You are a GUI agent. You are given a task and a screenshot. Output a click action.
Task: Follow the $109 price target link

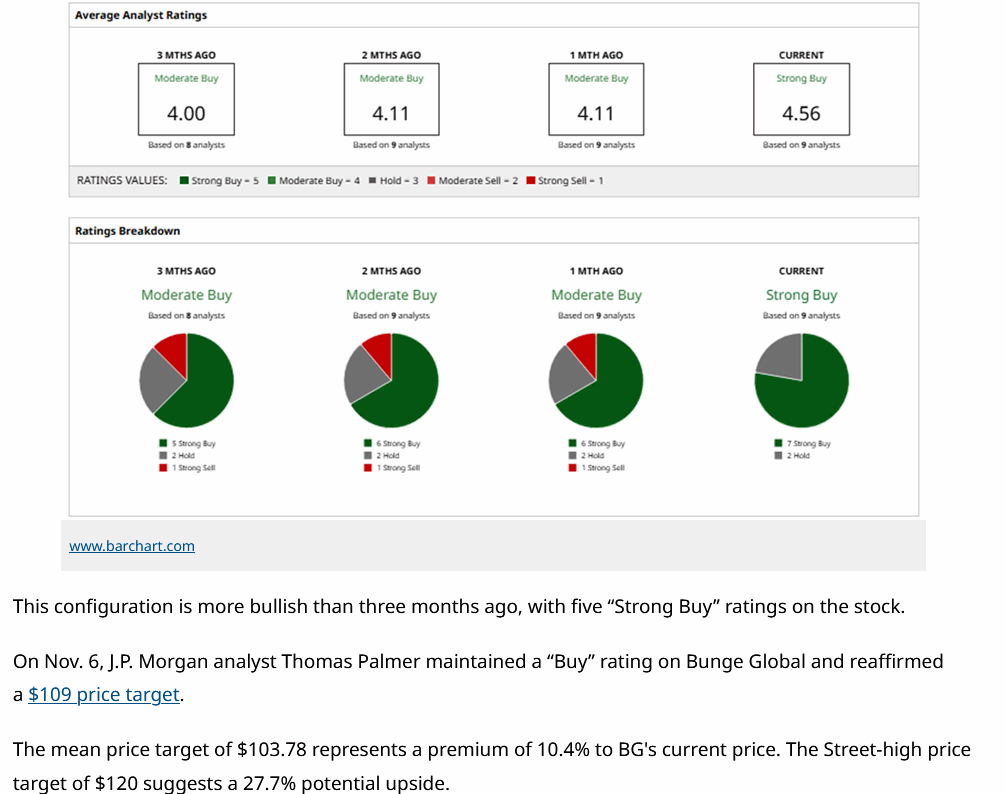coord(104,695)
